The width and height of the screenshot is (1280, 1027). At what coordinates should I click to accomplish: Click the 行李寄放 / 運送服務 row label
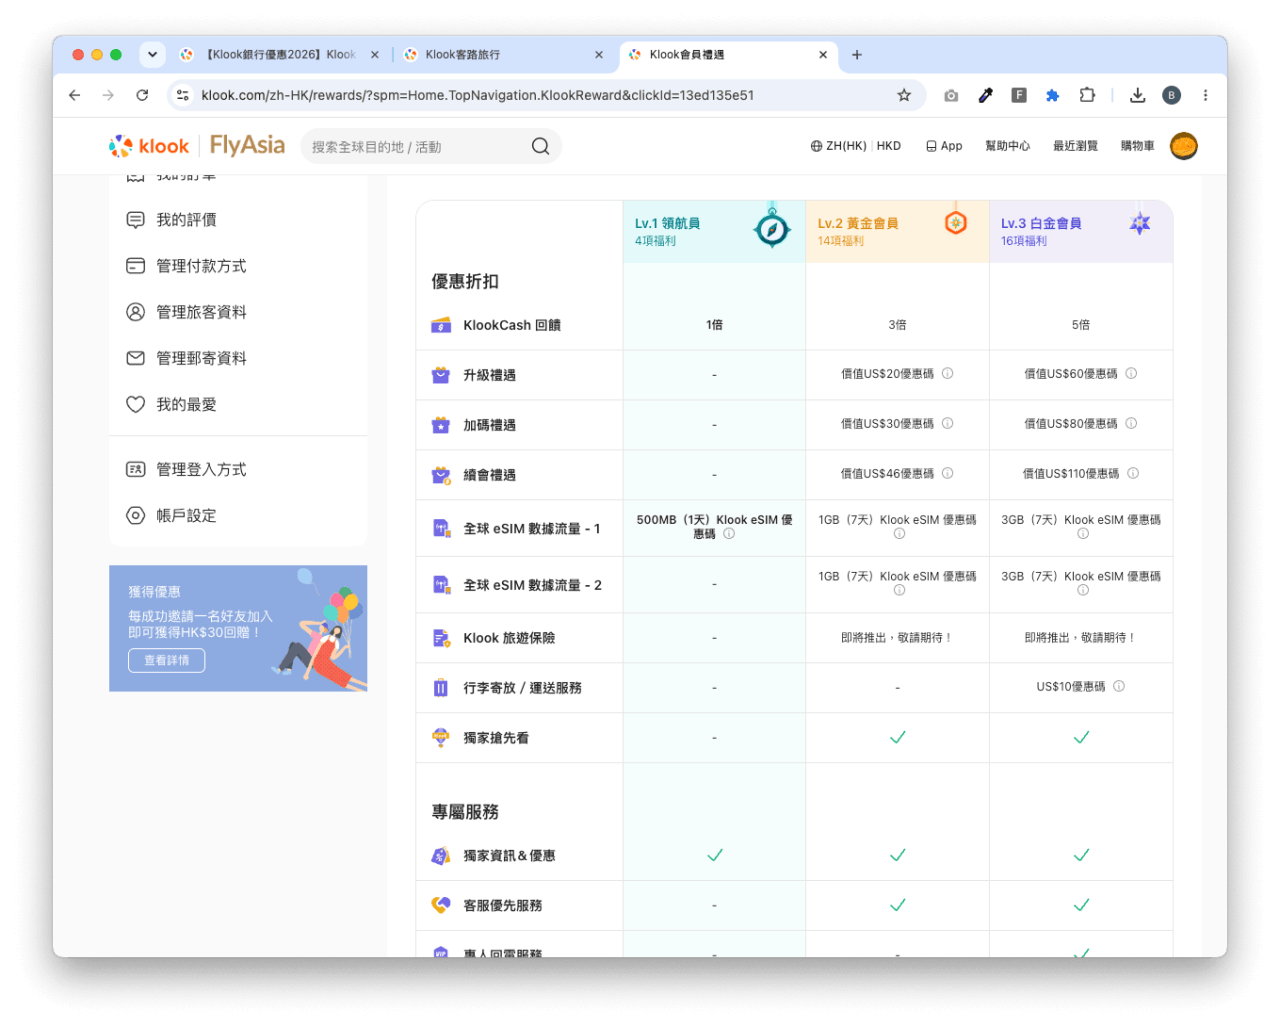point(522,688)
